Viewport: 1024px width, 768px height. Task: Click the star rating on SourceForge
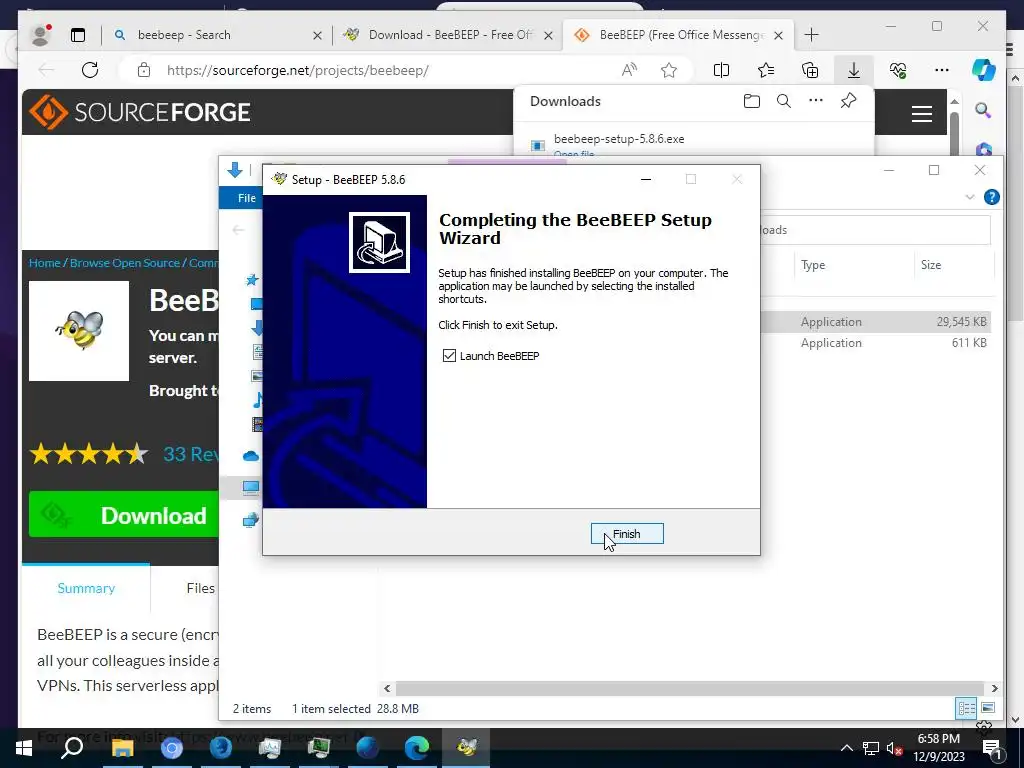click(x=89, y=454)
